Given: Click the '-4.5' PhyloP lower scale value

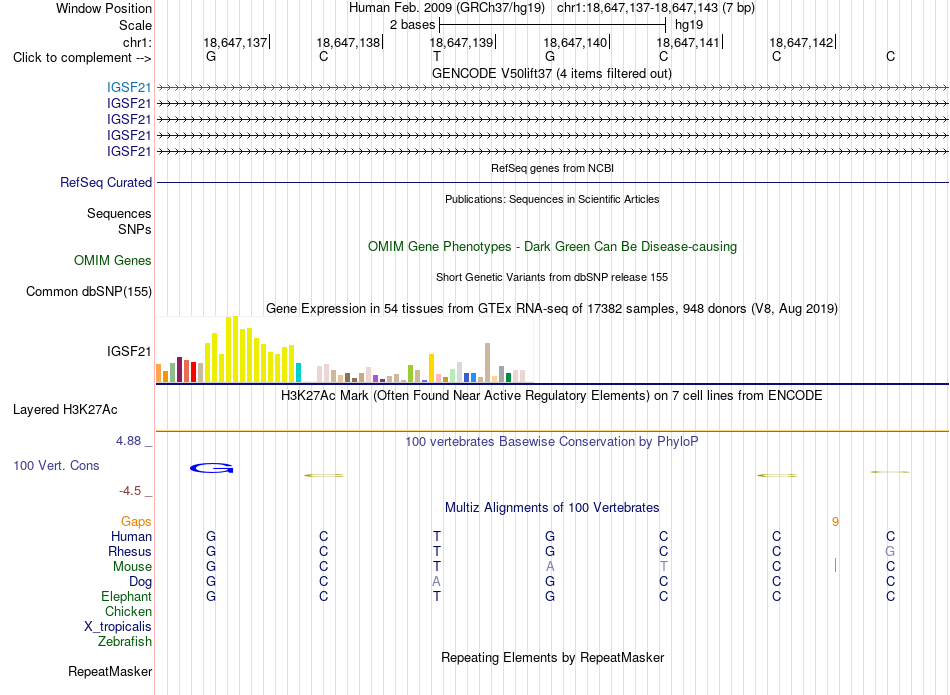Looking at the screenshot, I should 130,491.
